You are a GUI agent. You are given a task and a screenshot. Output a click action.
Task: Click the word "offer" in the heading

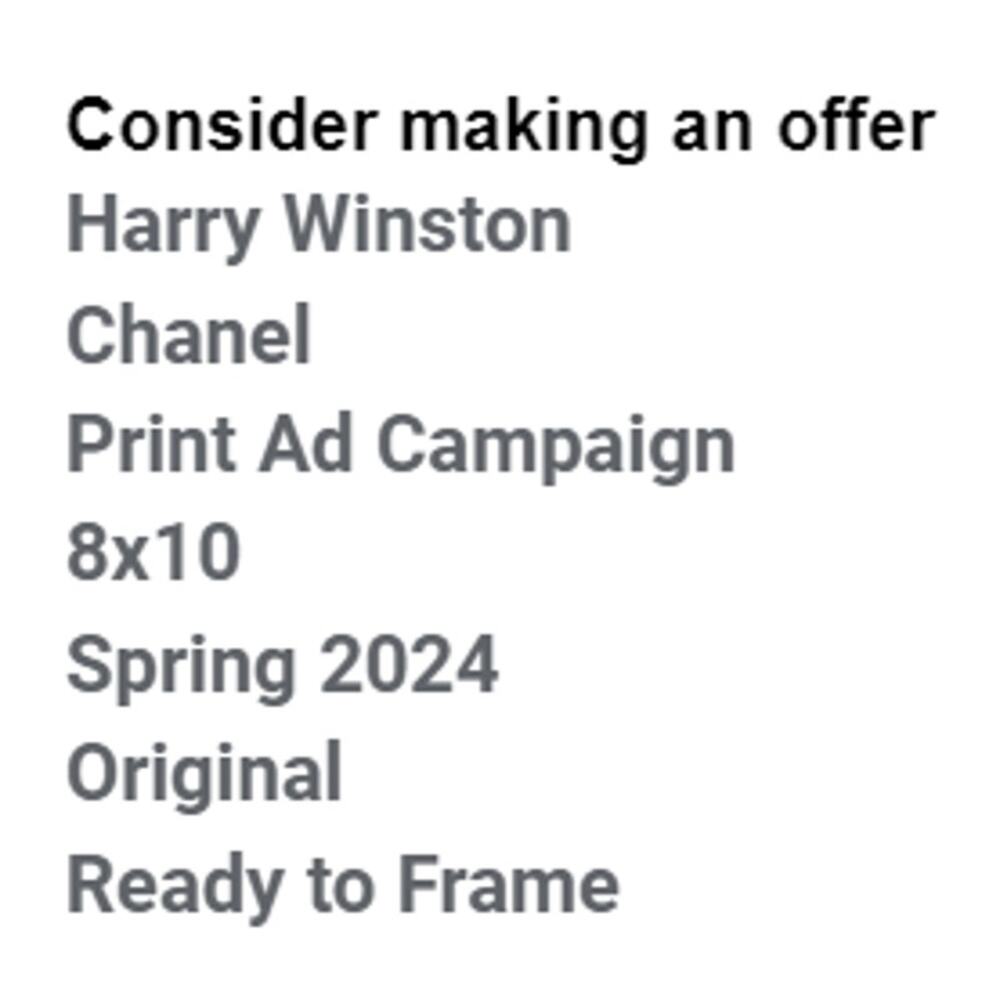click(x=856, y=127)
